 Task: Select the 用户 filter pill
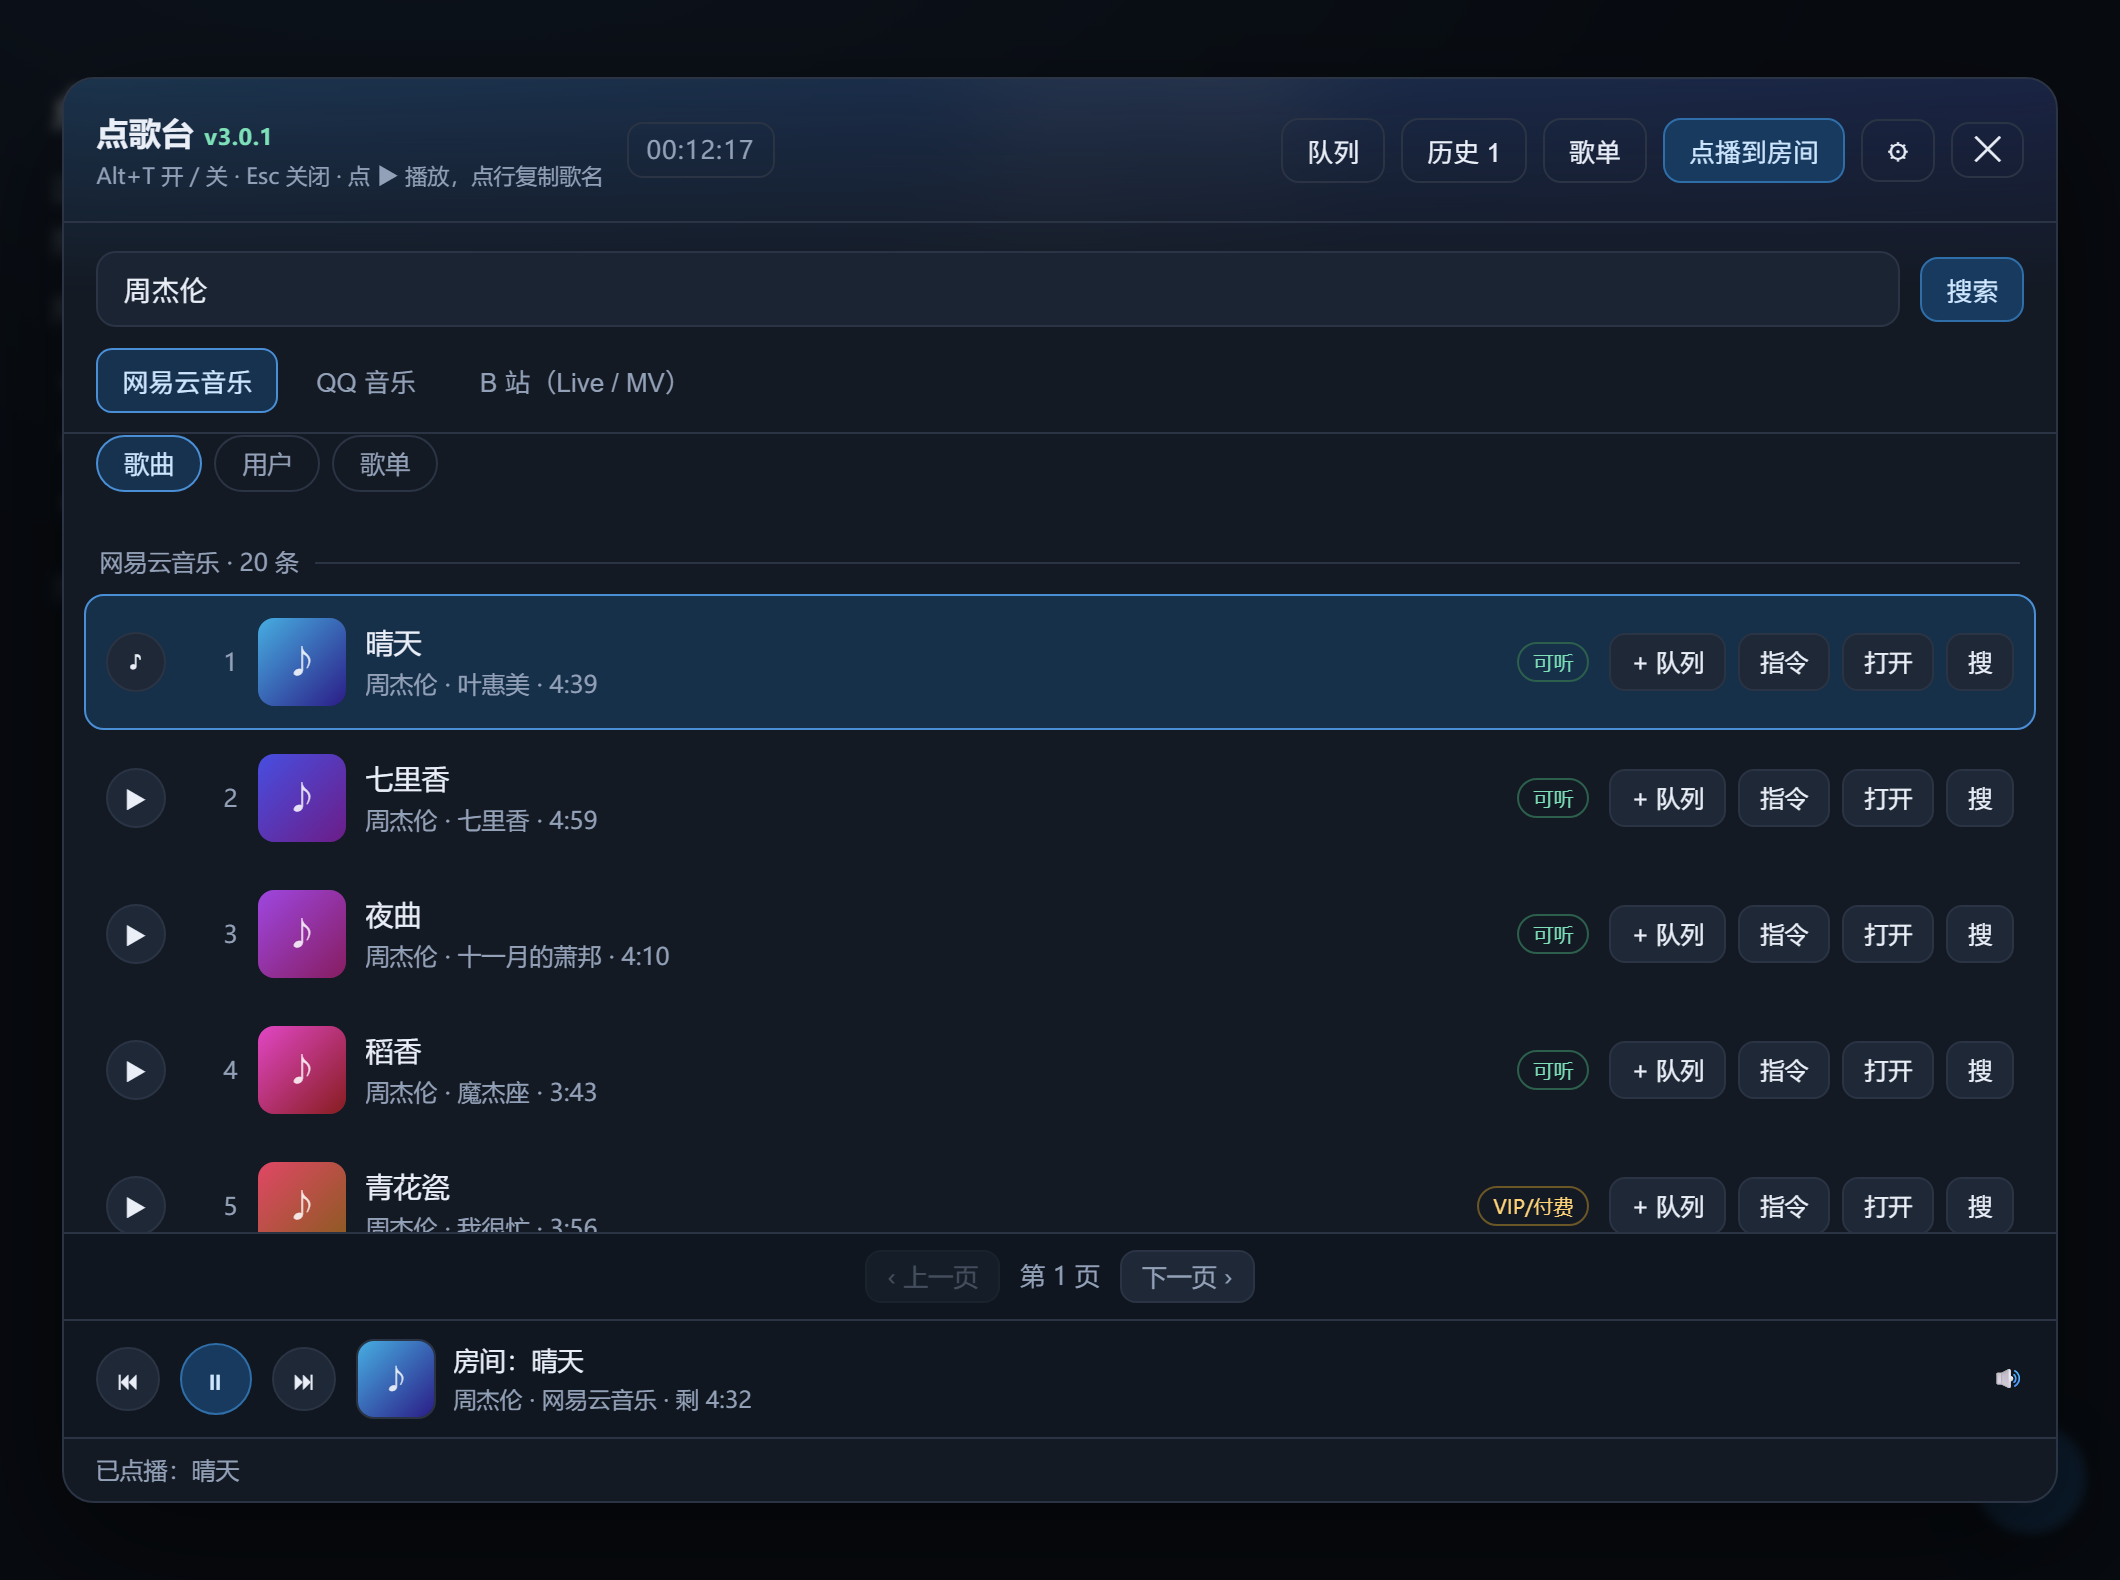click(267, 464)
